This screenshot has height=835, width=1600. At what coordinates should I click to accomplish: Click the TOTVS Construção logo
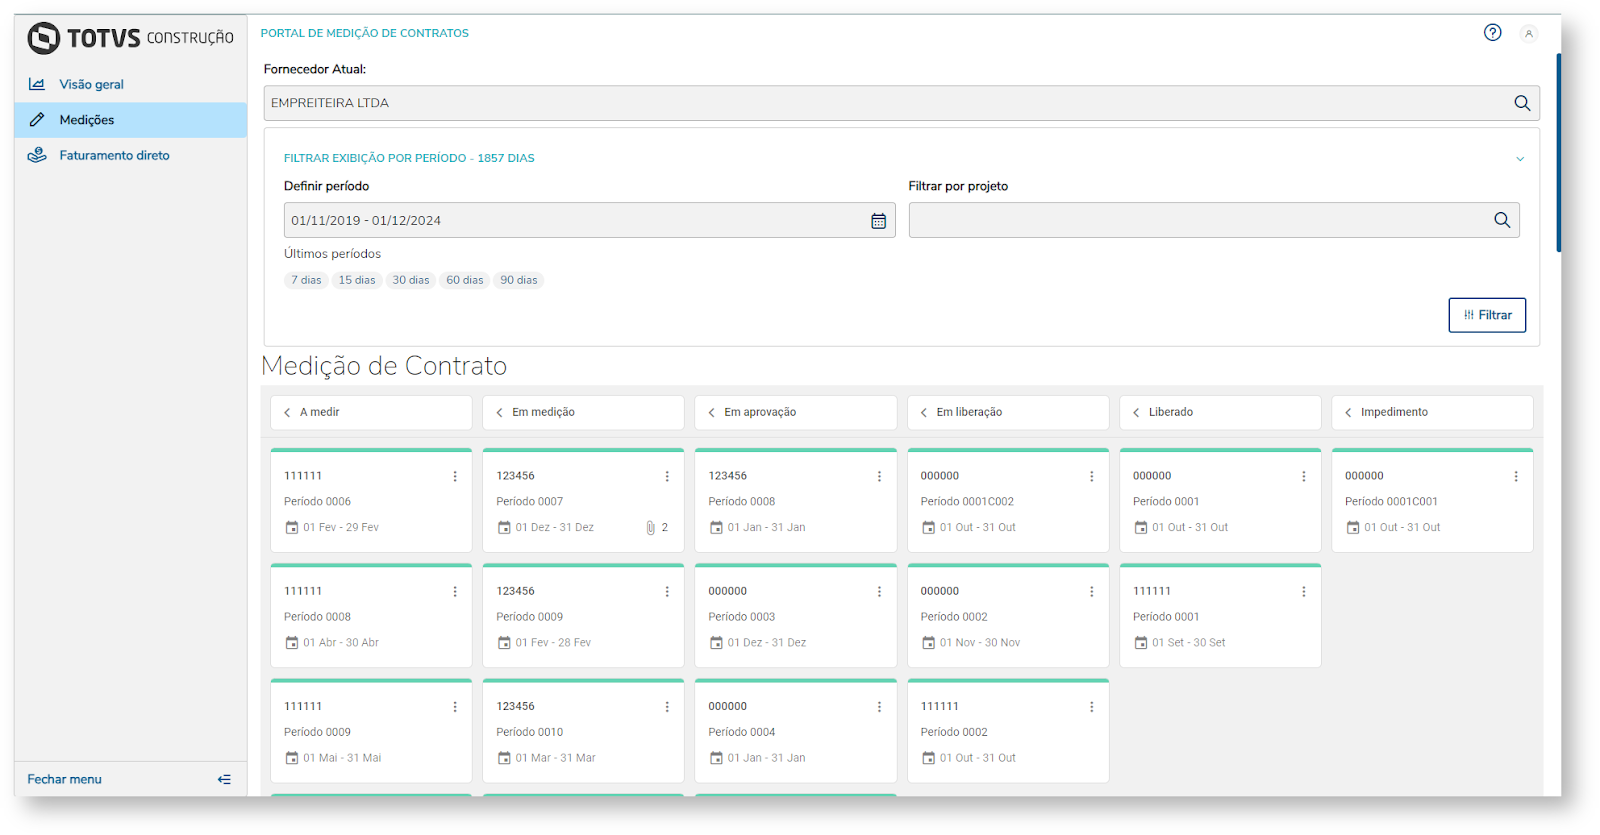130,38
